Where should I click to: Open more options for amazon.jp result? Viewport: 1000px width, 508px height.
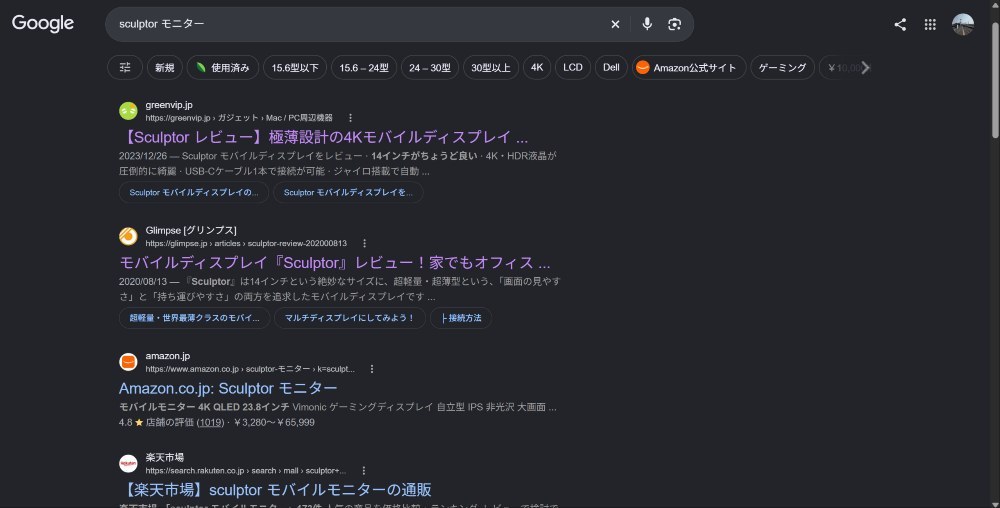[x=372, y=369]
